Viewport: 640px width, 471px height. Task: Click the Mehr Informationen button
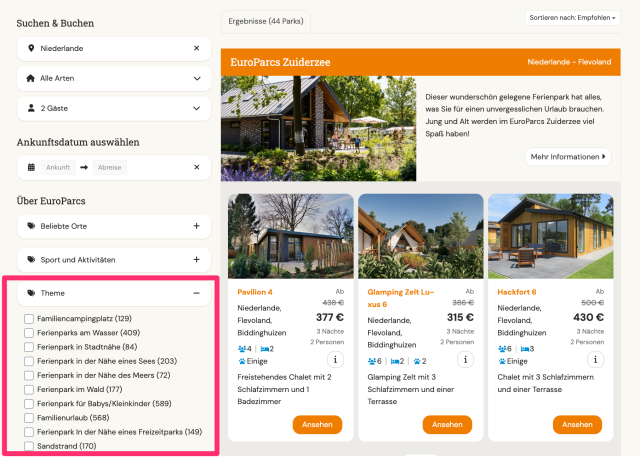click(568, 157)
